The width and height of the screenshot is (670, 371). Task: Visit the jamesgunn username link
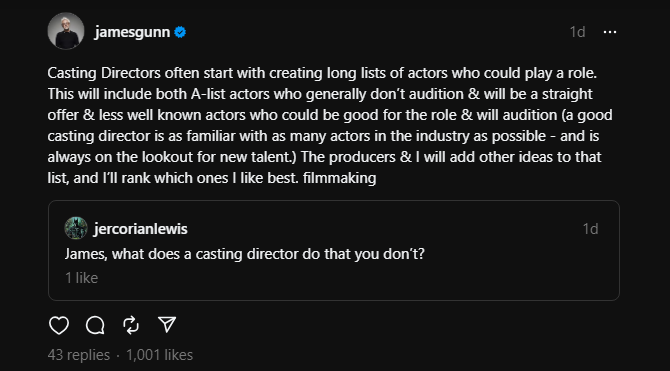pyautogui.click(x=132, y=32)
